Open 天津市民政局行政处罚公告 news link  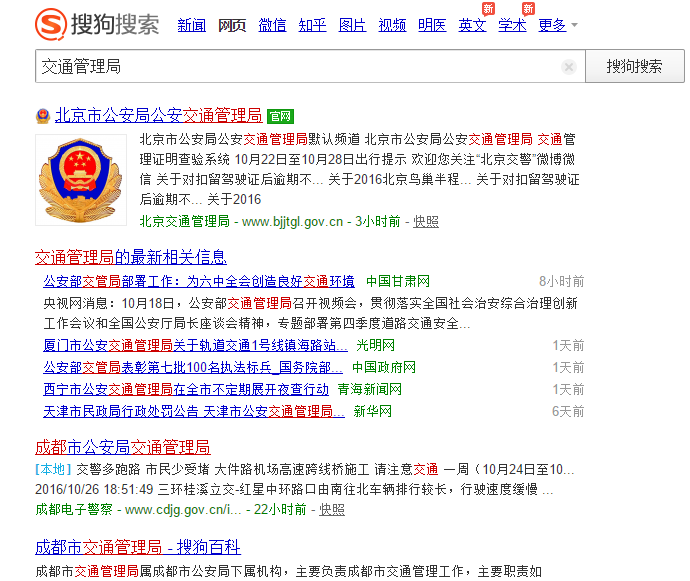coord(194,412)
